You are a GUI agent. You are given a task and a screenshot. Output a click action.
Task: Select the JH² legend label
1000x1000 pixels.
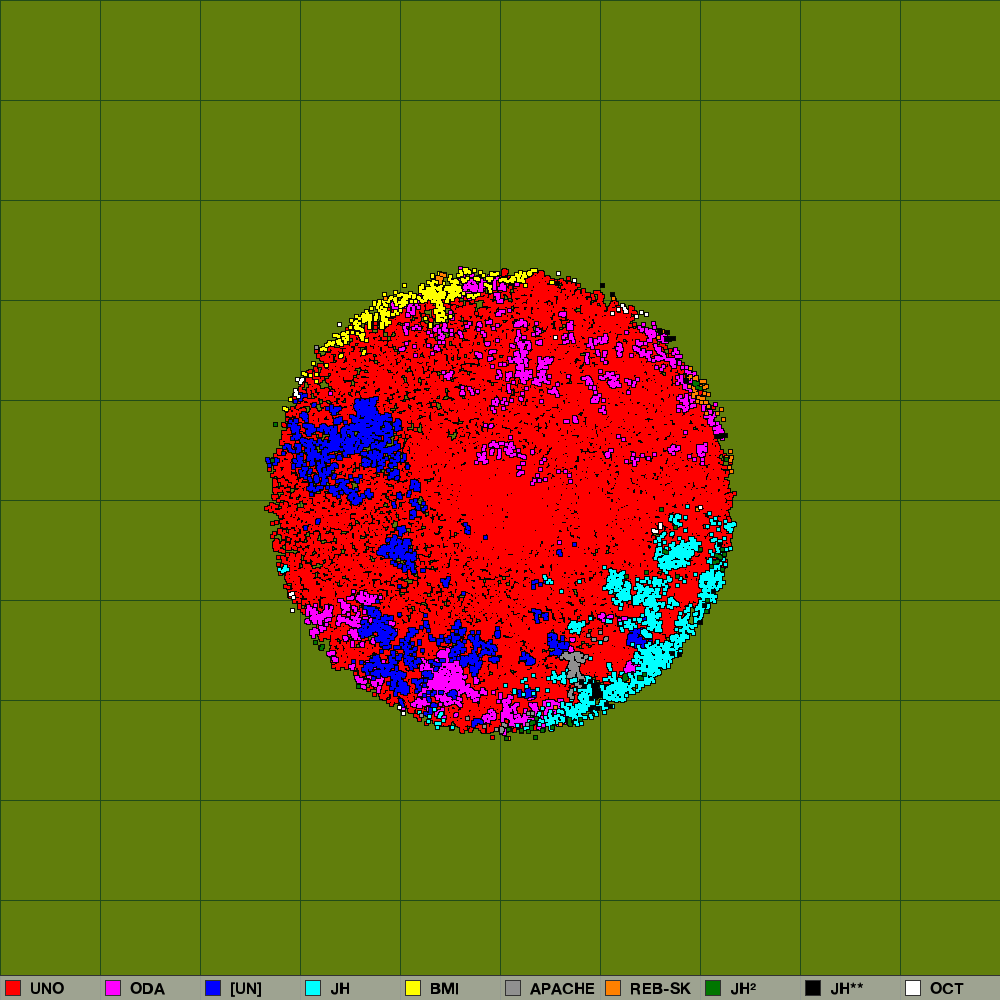click(743, 989)
